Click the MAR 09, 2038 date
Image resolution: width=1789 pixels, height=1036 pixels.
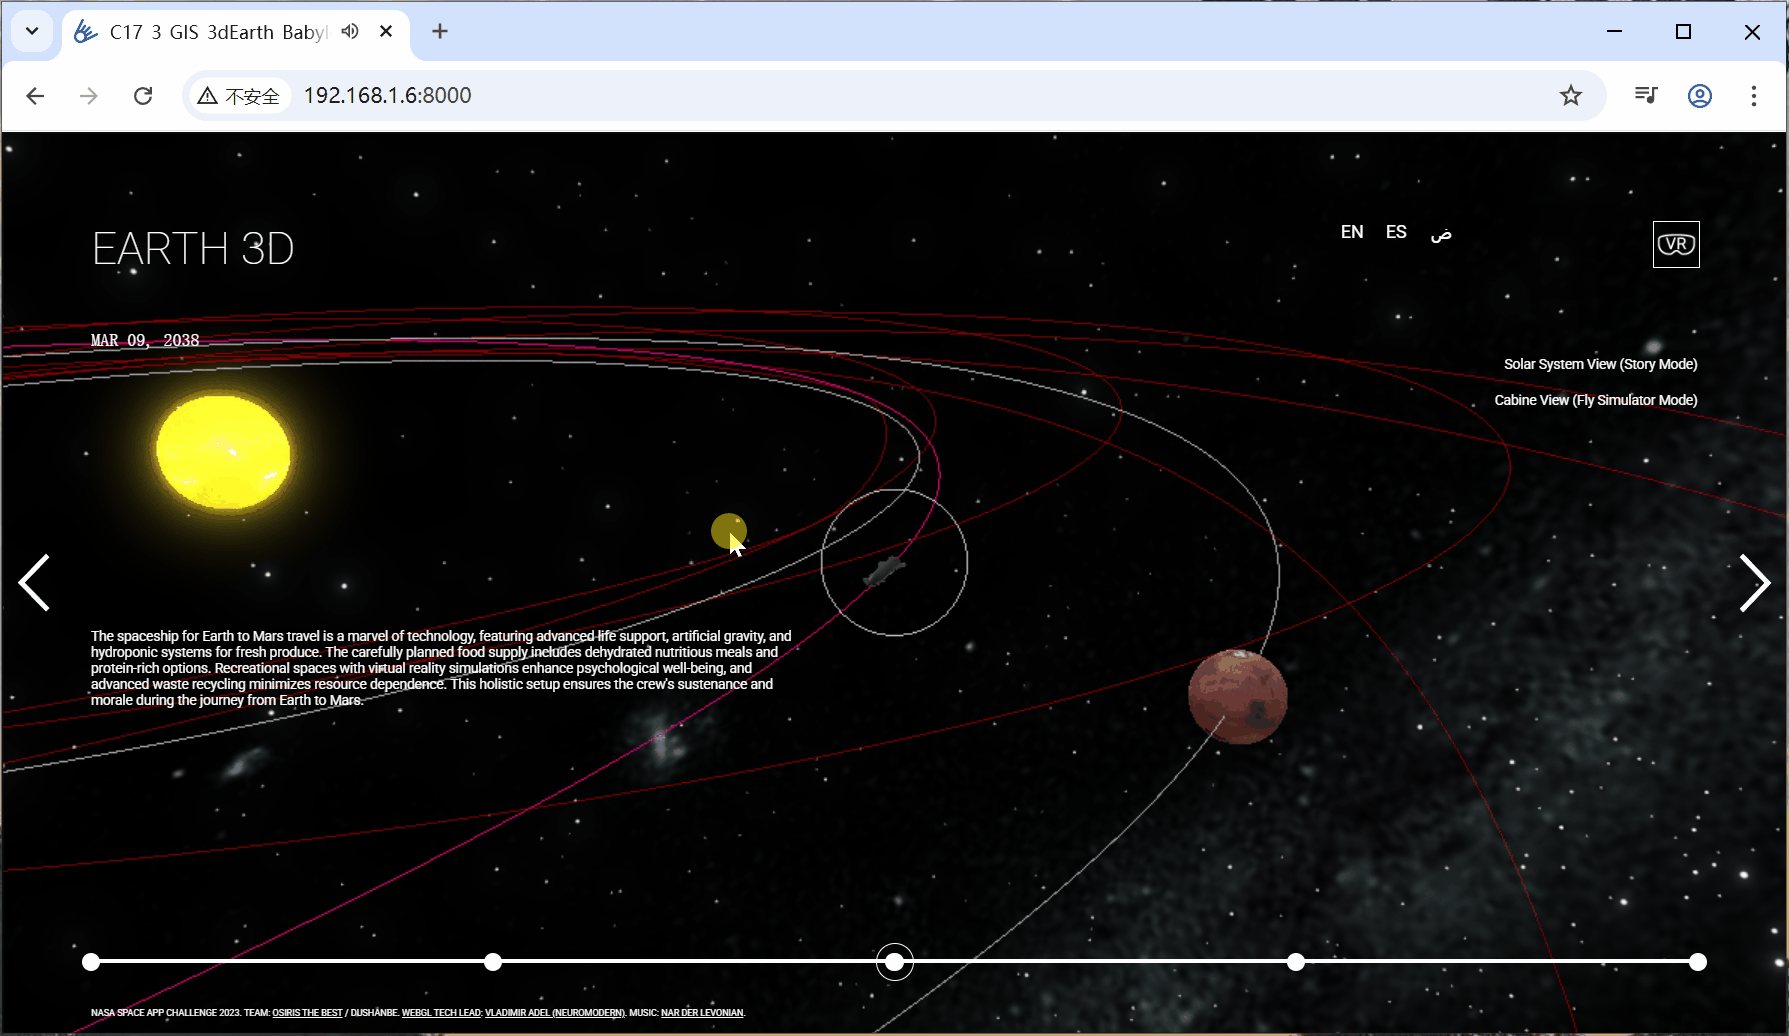[145, 340]
